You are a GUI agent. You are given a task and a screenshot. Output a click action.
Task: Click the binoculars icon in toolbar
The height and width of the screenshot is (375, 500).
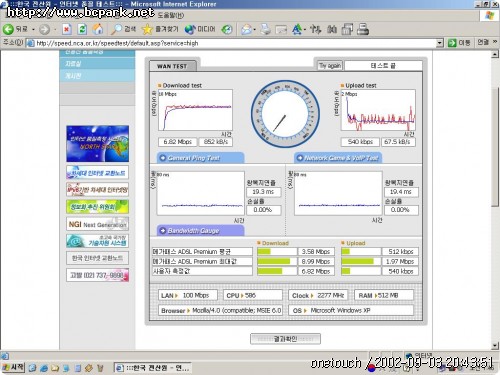point(332,29)
